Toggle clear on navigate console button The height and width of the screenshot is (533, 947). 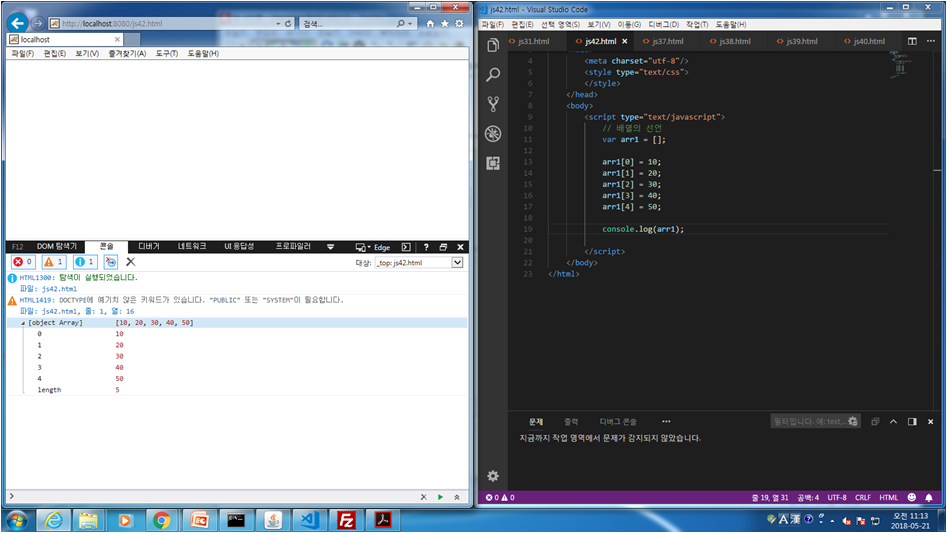(111, 262)
